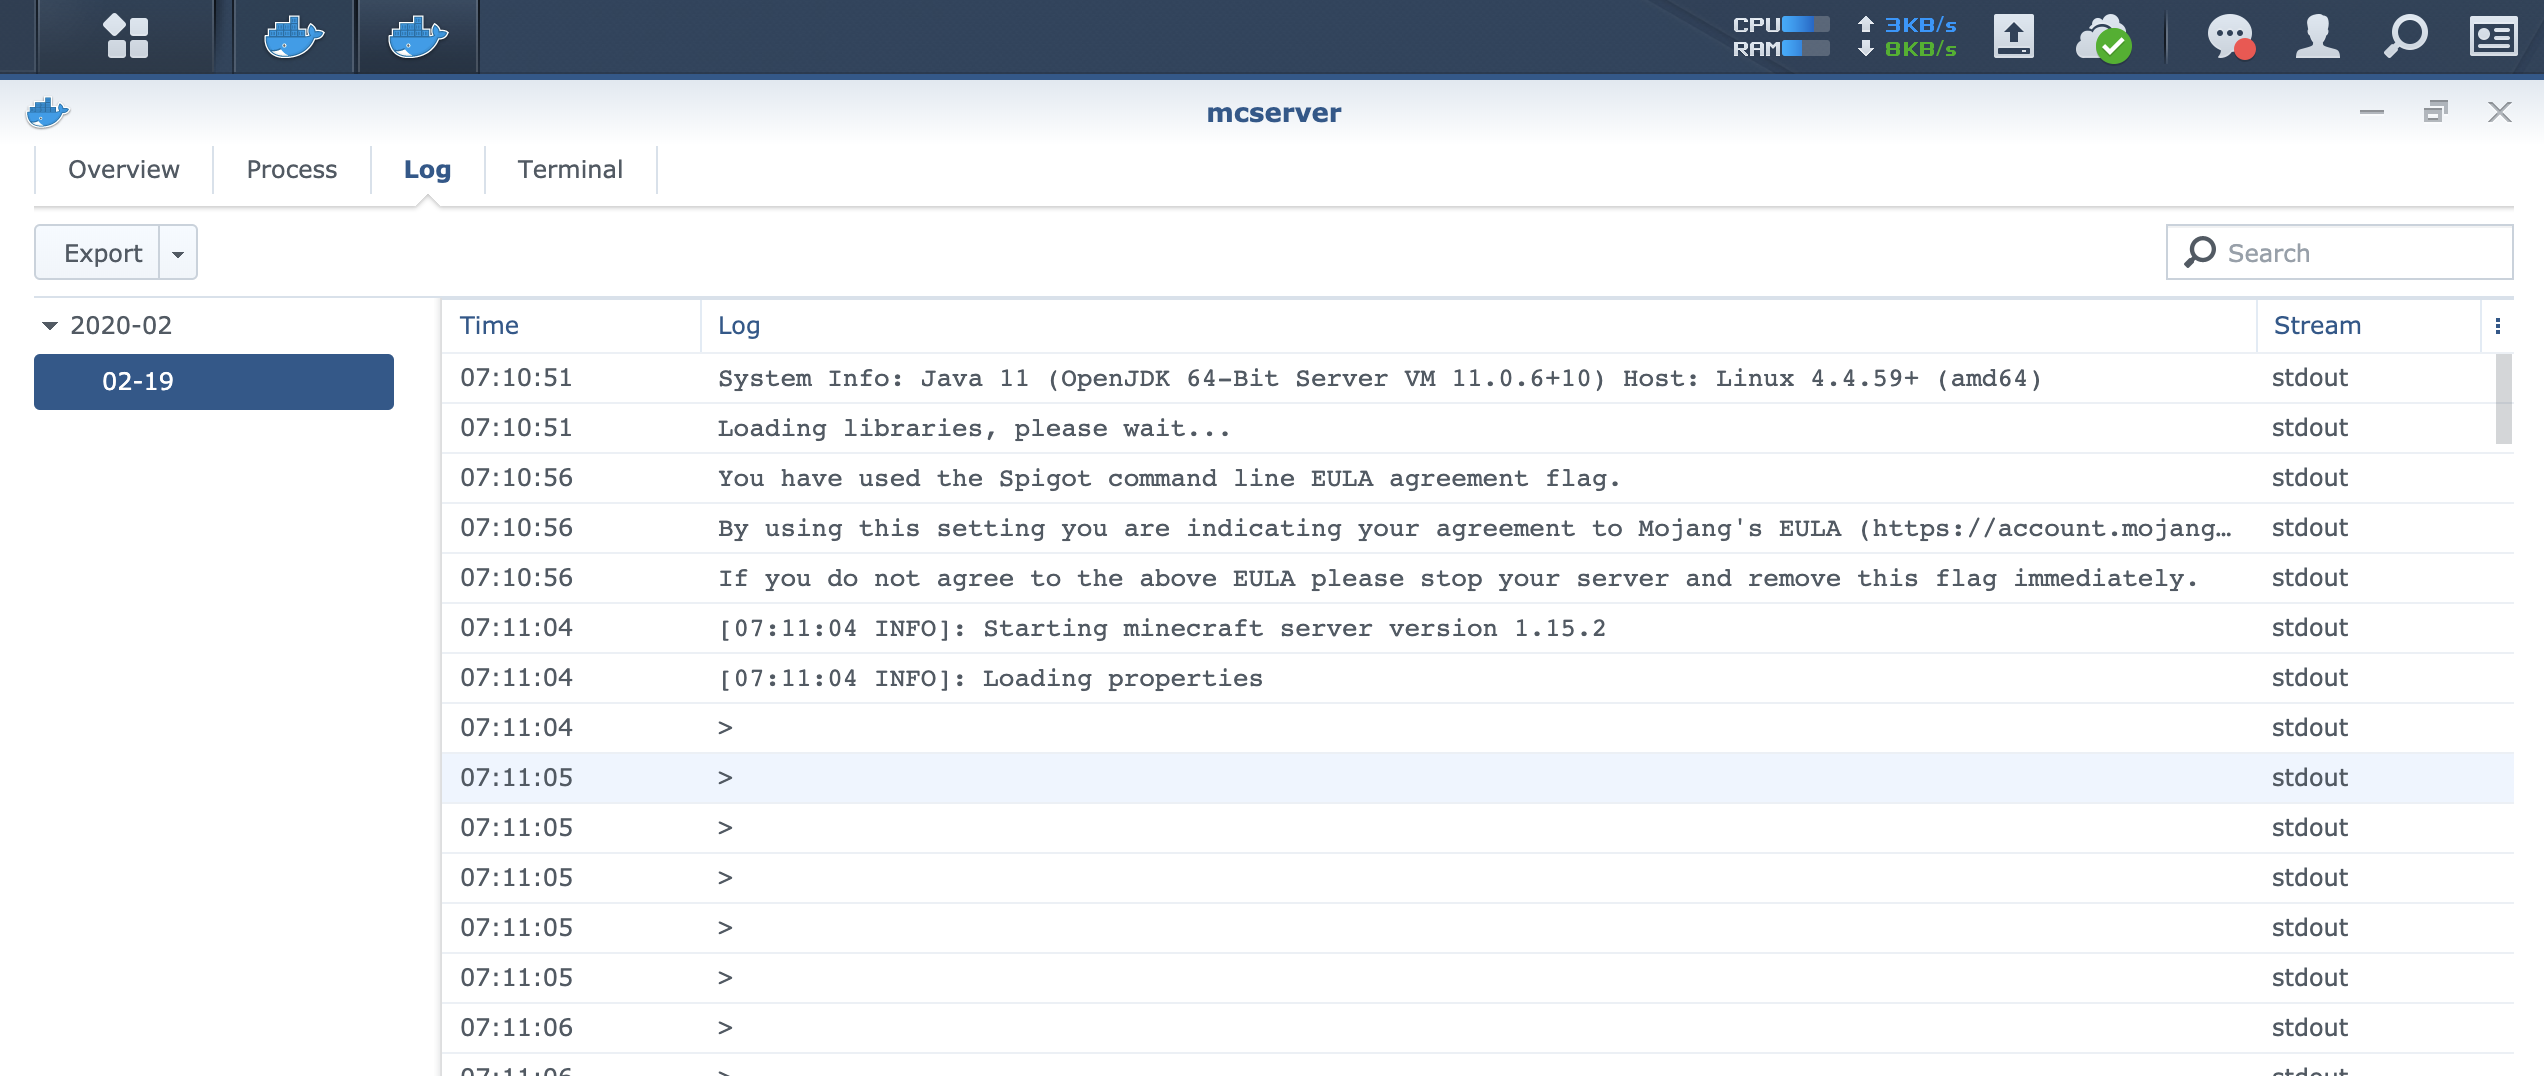
Task: Open the user account options icon
Action: (2316, 36)
